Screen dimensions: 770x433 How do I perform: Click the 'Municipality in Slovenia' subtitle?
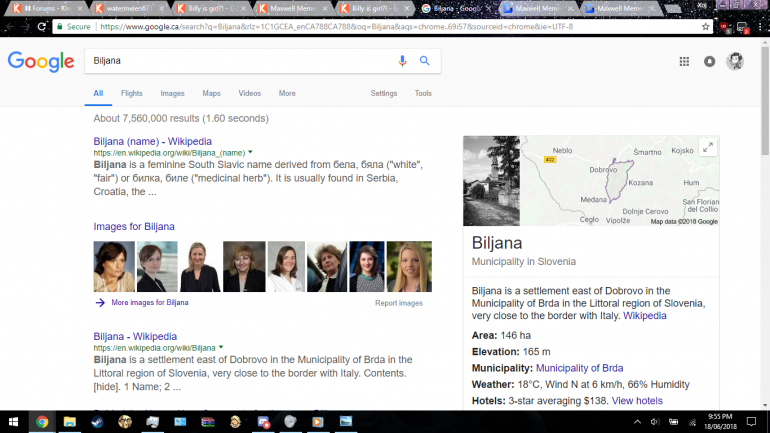pos(523,262)
